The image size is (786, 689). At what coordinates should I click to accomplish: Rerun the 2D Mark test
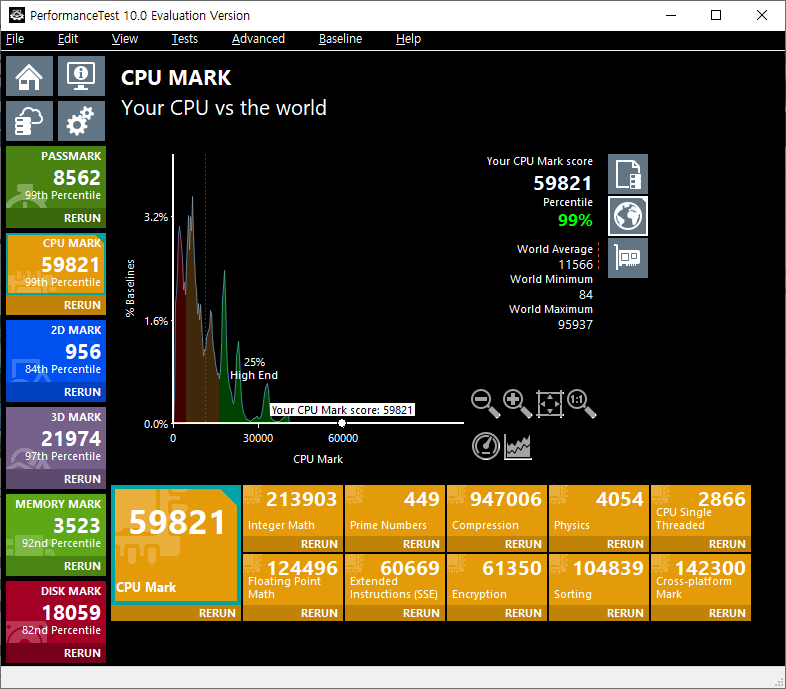(x=82, y=392)
